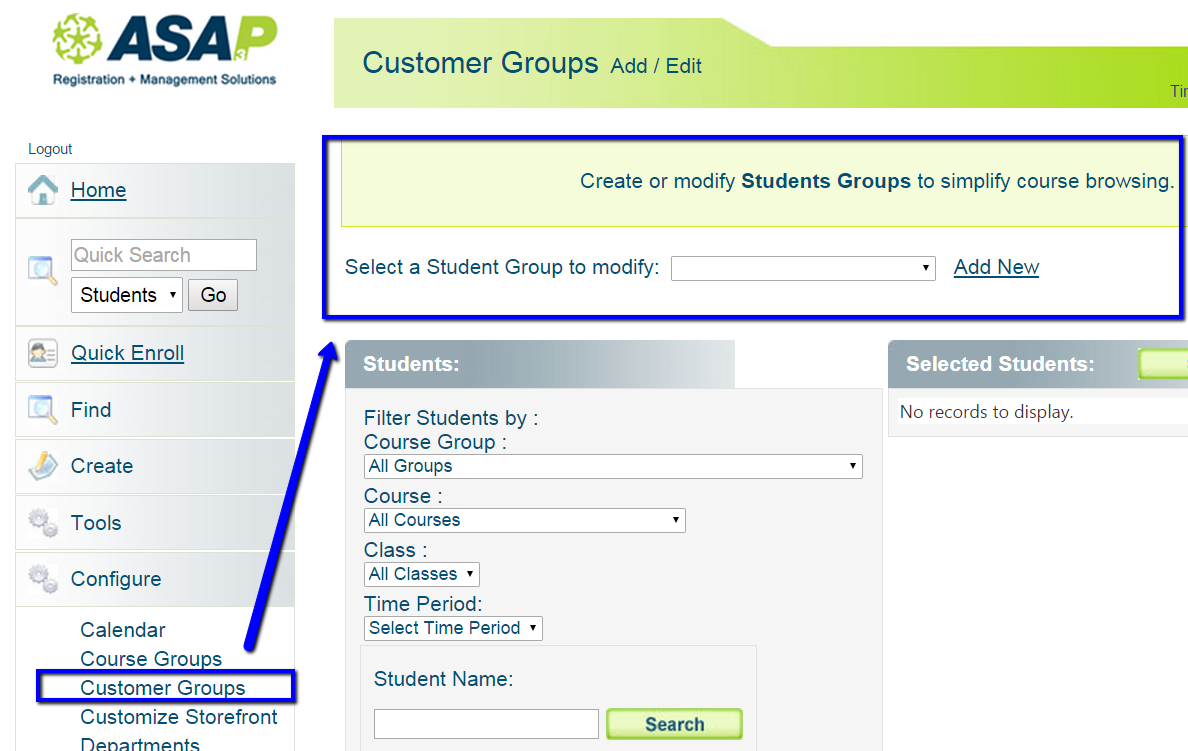Click the Find magnifier icon
The image size is (1188, 751).
(43, 410)
